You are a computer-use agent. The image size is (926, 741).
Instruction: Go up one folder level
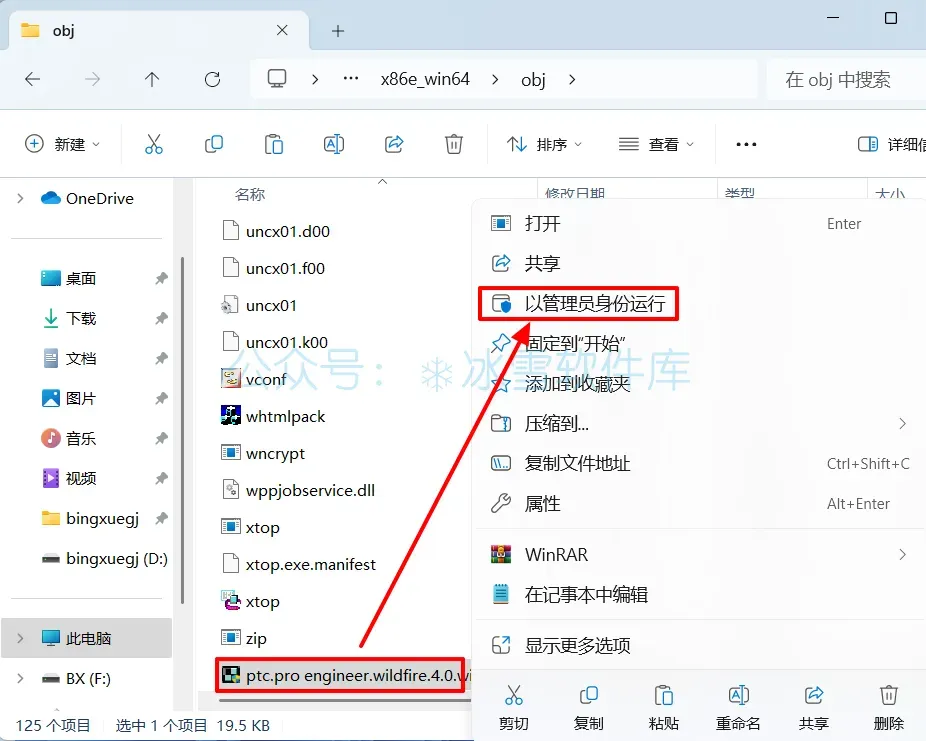coord(152,79)
